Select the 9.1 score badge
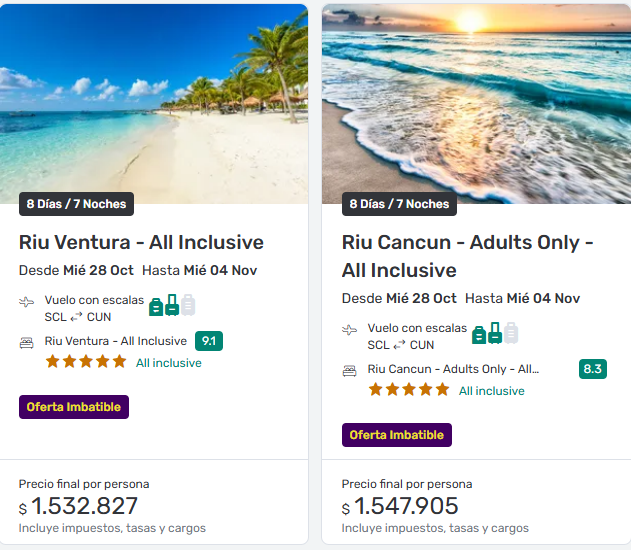Viewport: 631px width, 550px height. pyautogui.click(x=209, y=341)
